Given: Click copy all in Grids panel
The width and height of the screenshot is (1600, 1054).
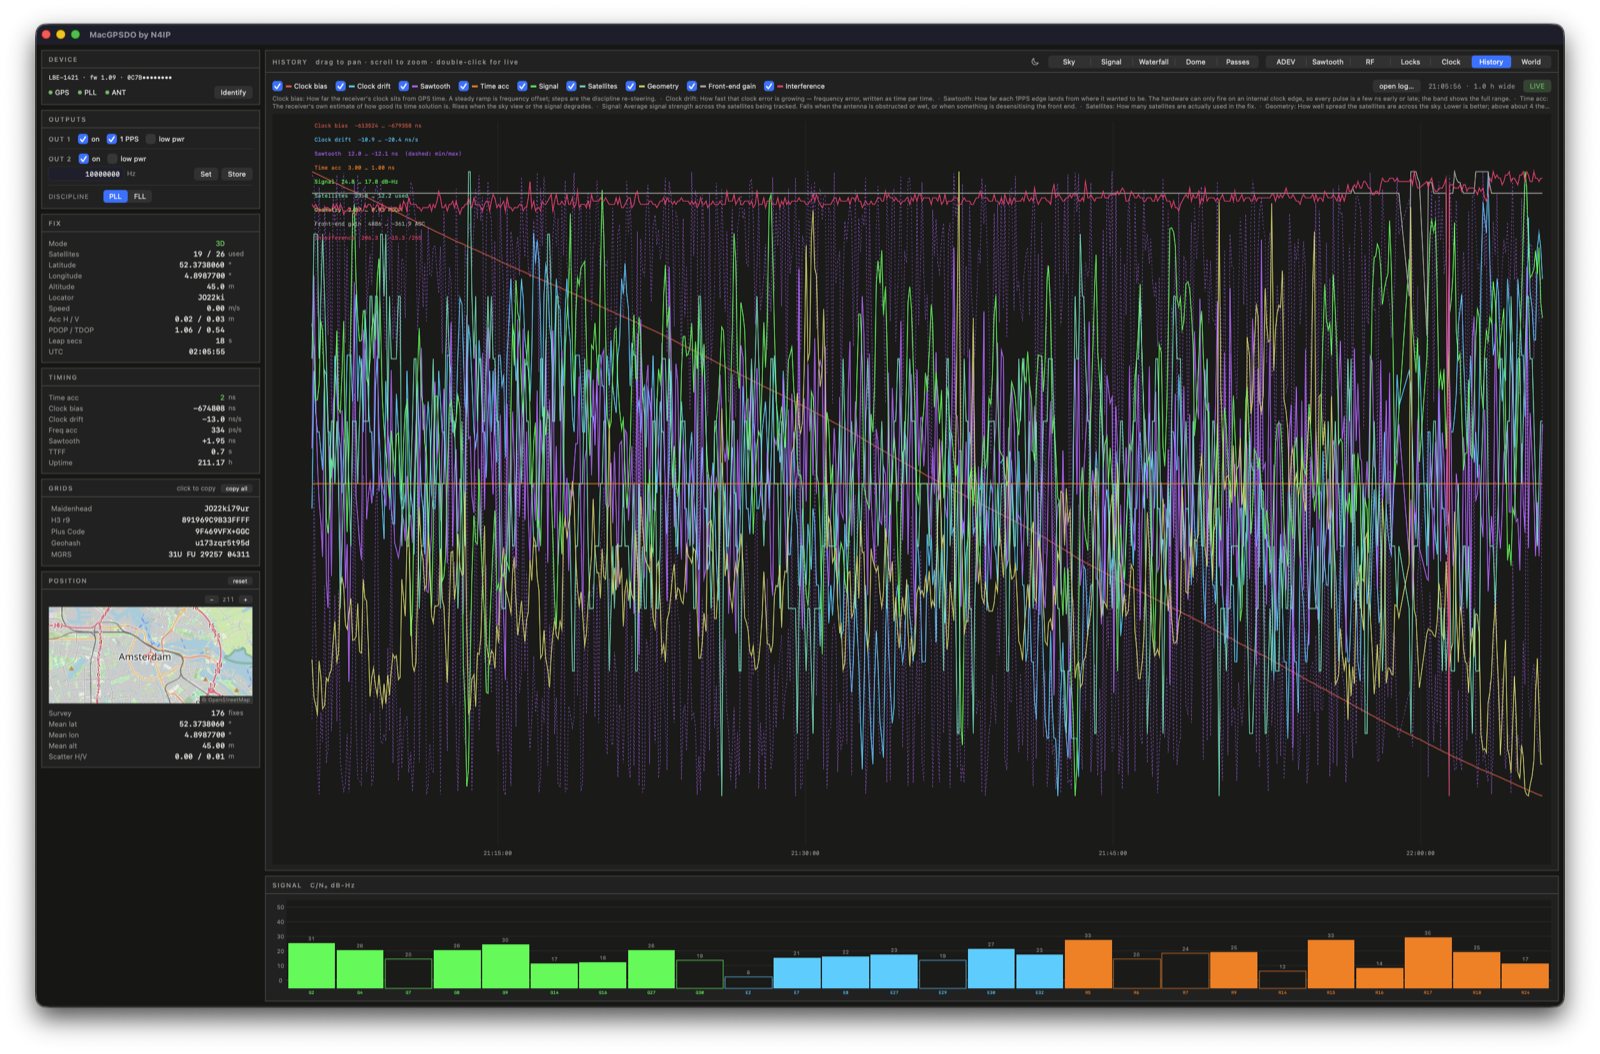Looking at the screenshot, I should pos(237,489).
